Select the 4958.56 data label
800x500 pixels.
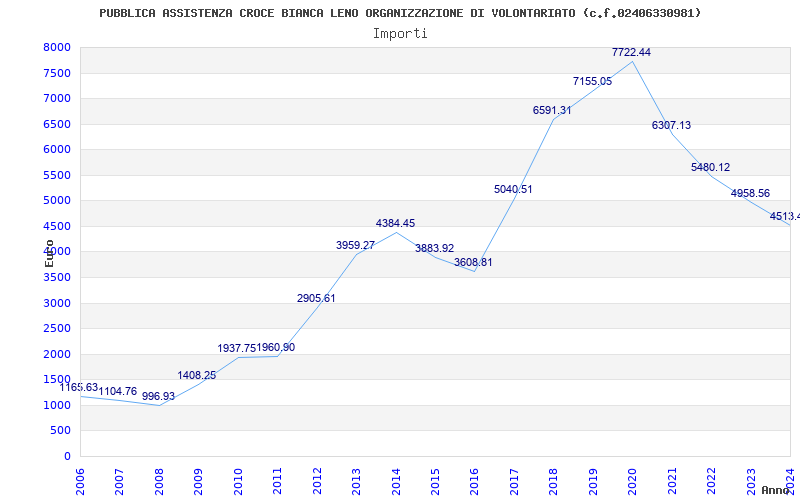[x=750, y=193]
